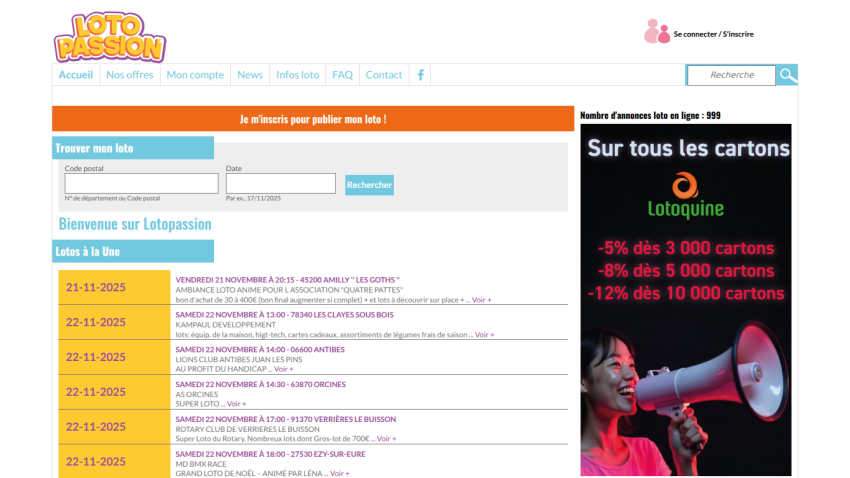Click the Loto Passion logo

tap(110, 37)
